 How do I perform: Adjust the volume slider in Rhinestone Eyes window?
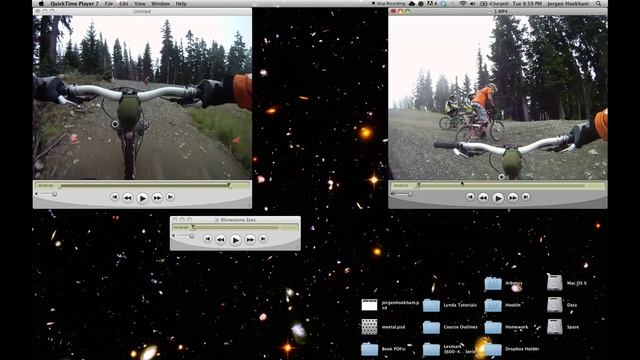(x=184, y=236)
